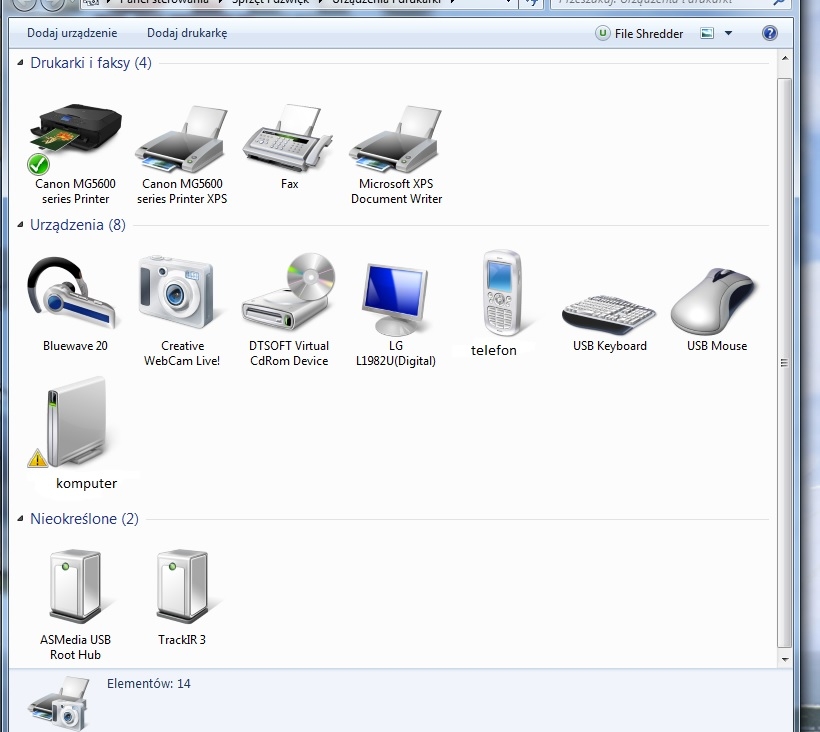Select the Creative WebCam Live! icon

[x=177, y=292]
